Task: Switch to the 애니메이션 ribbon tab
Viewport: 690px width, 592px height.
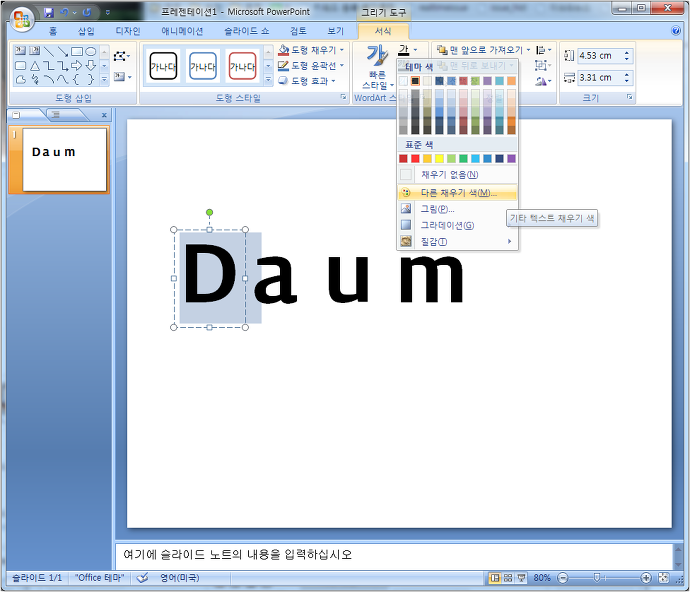Action: [x=182, y=31]
